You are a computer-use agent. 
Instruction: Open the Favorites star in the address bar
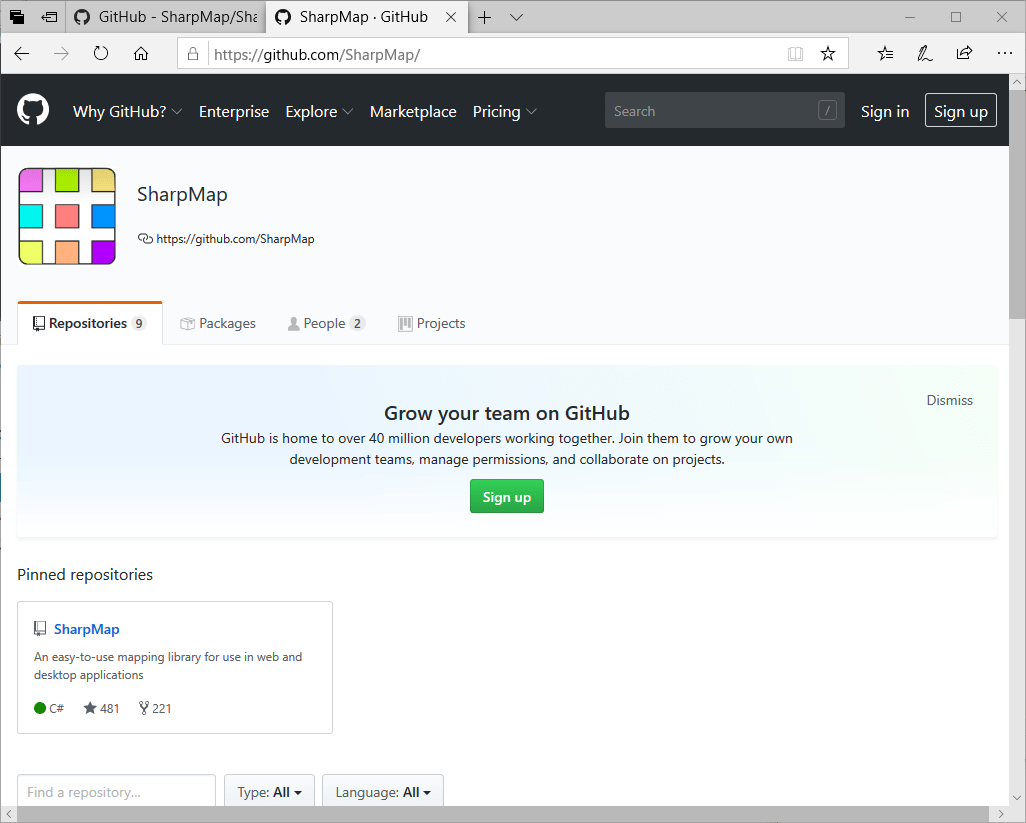828,54
